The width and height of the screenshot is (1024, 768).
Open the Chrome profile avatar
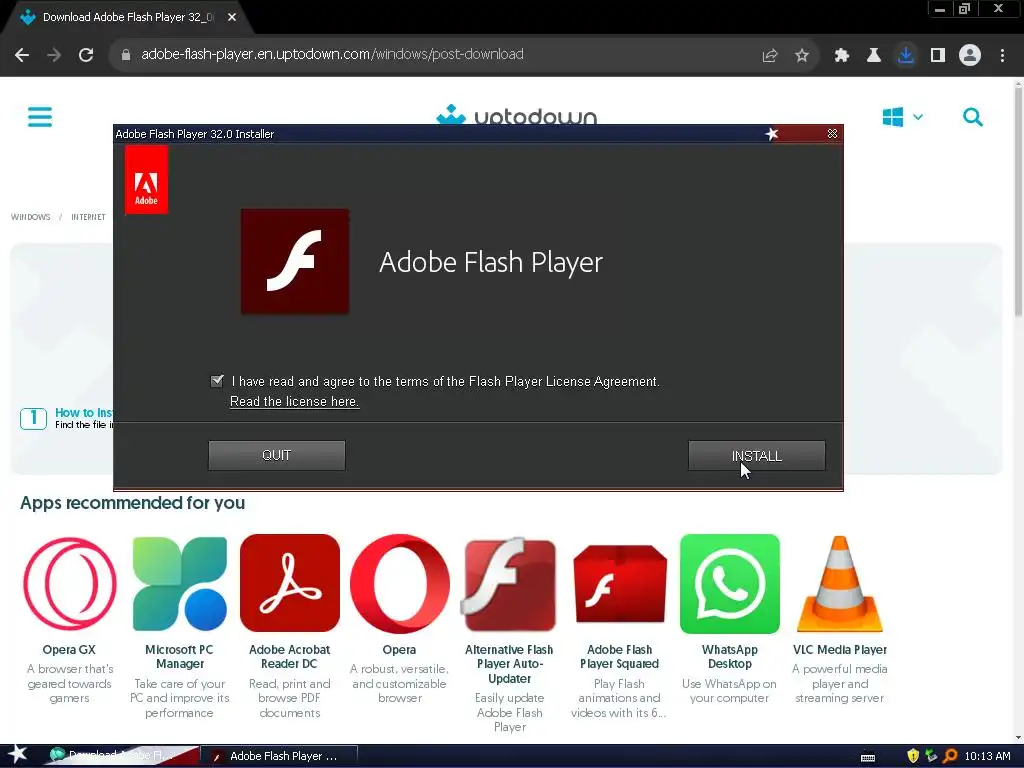pos(970,55)
